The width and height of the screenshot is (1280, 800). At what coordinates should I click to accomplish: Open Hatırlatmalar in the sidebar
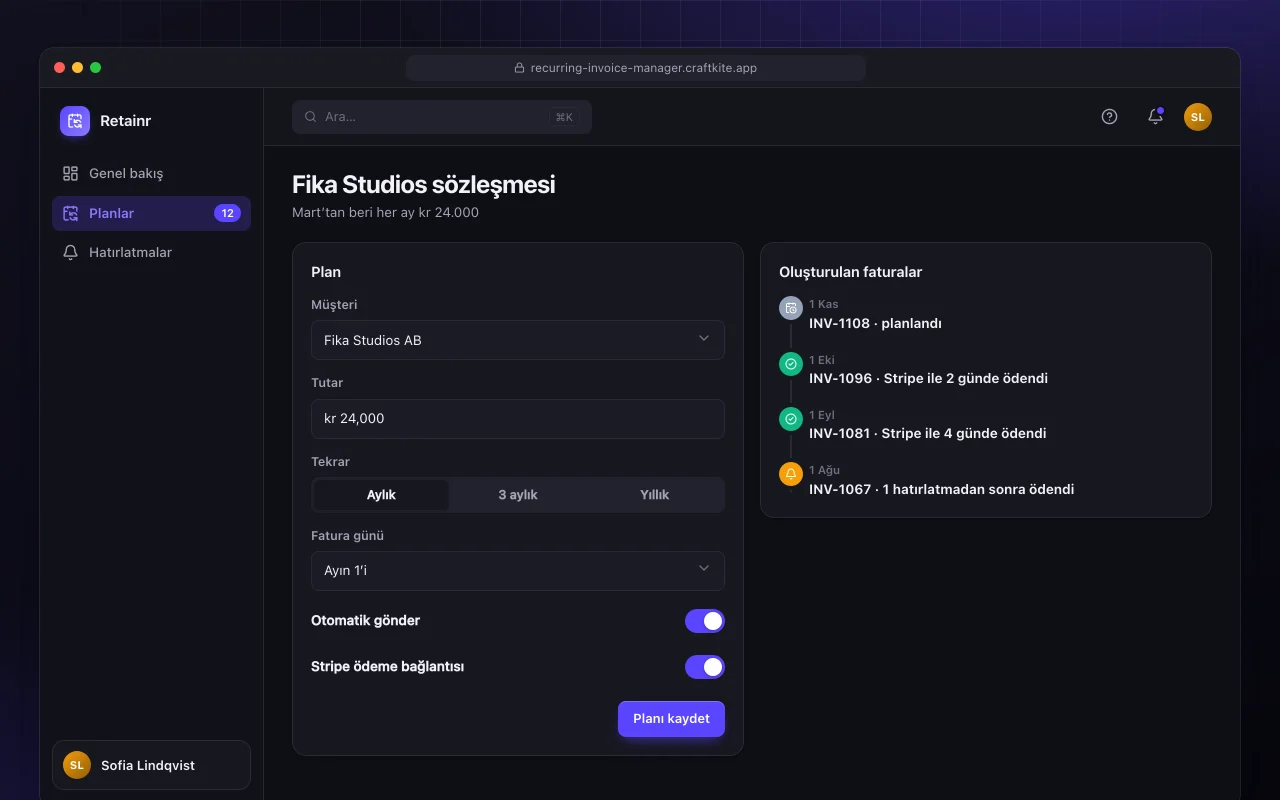(x=151, y=252)
